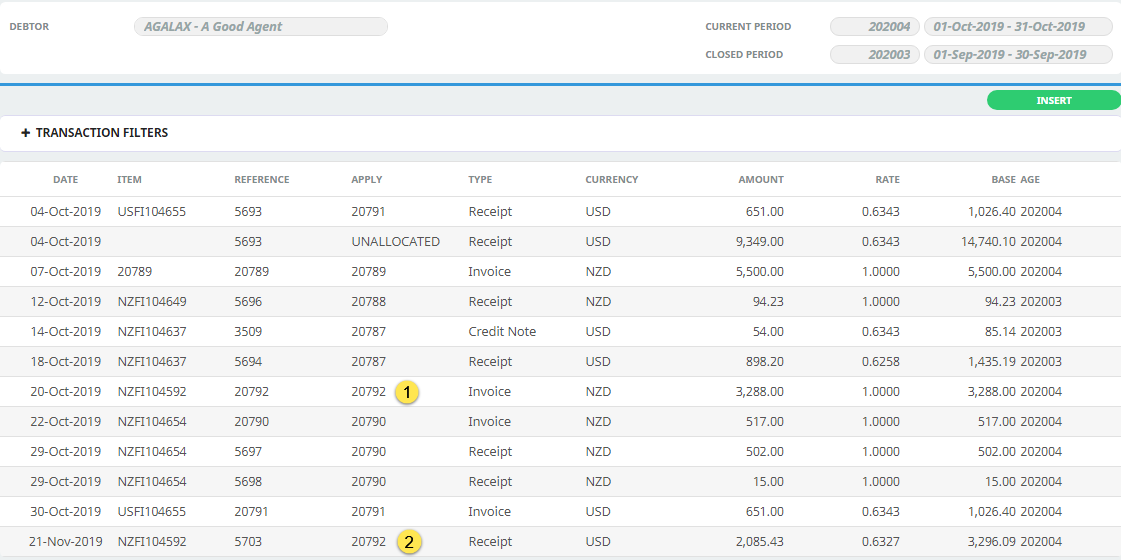Sort by the ITEM column header
The width and height of the screenshot is (1121, 560).
[x=129, y=180]
